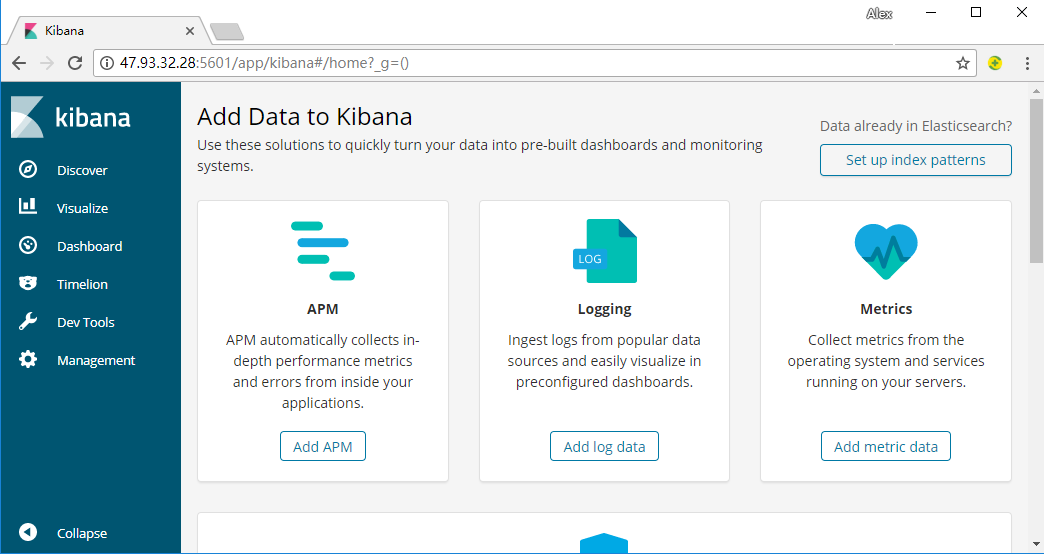Open the Dashboard gauge icon

click(x=27, y=246)
